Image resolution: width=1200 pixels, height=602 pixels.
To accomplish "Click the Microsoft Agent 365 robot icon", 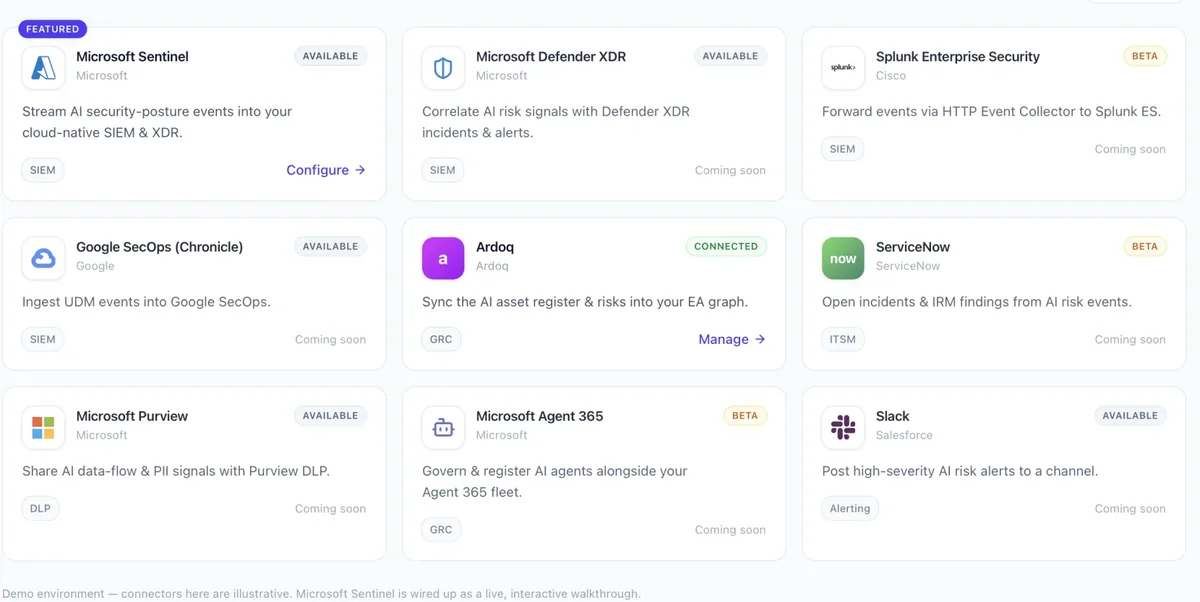I will pos(443,427).
